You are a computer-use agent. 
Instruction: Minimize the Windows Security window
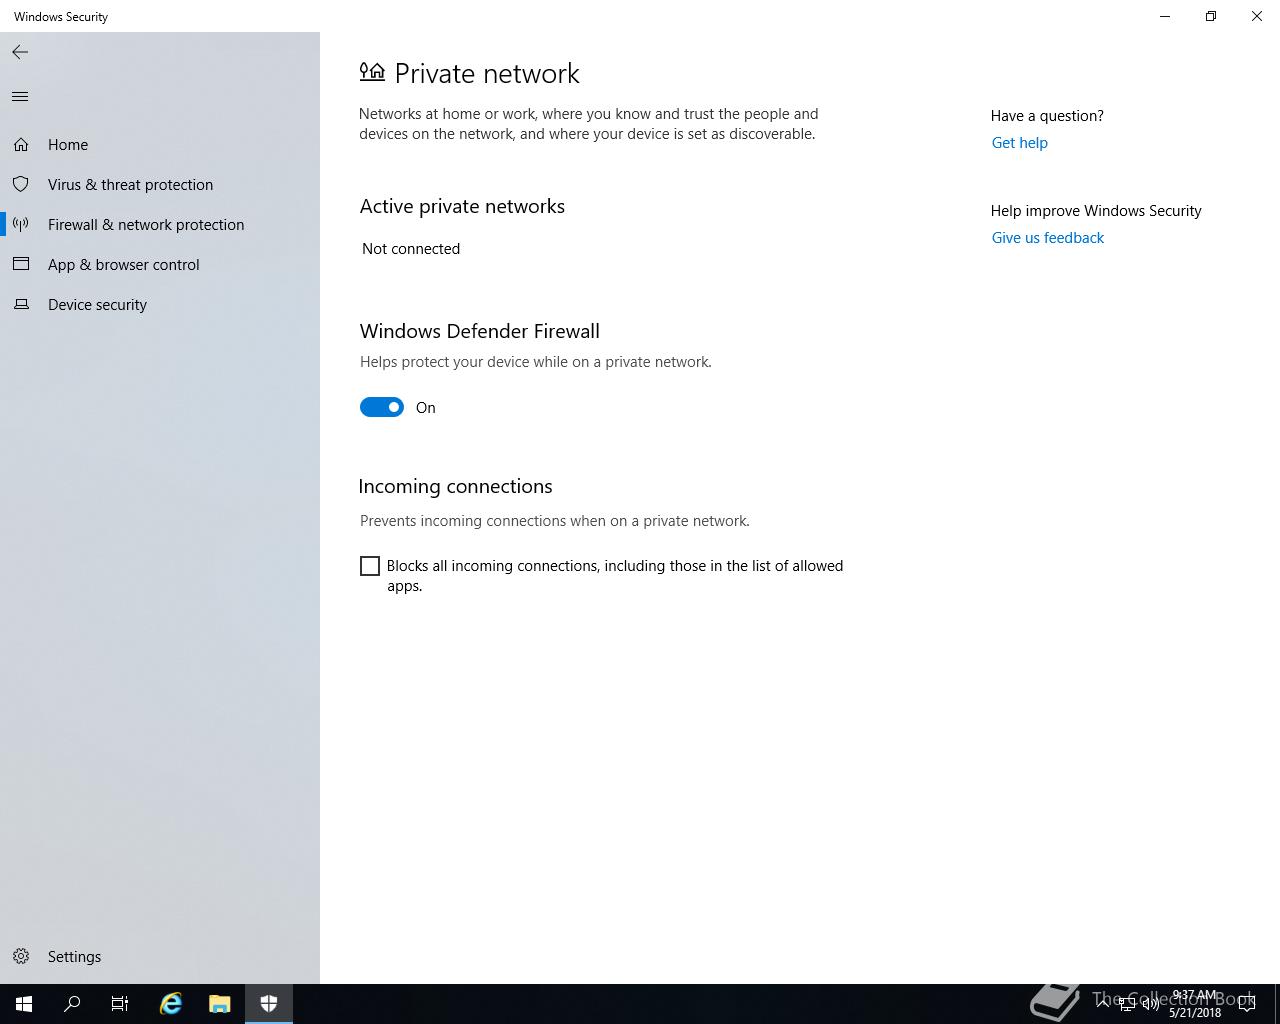point(1165,16)
